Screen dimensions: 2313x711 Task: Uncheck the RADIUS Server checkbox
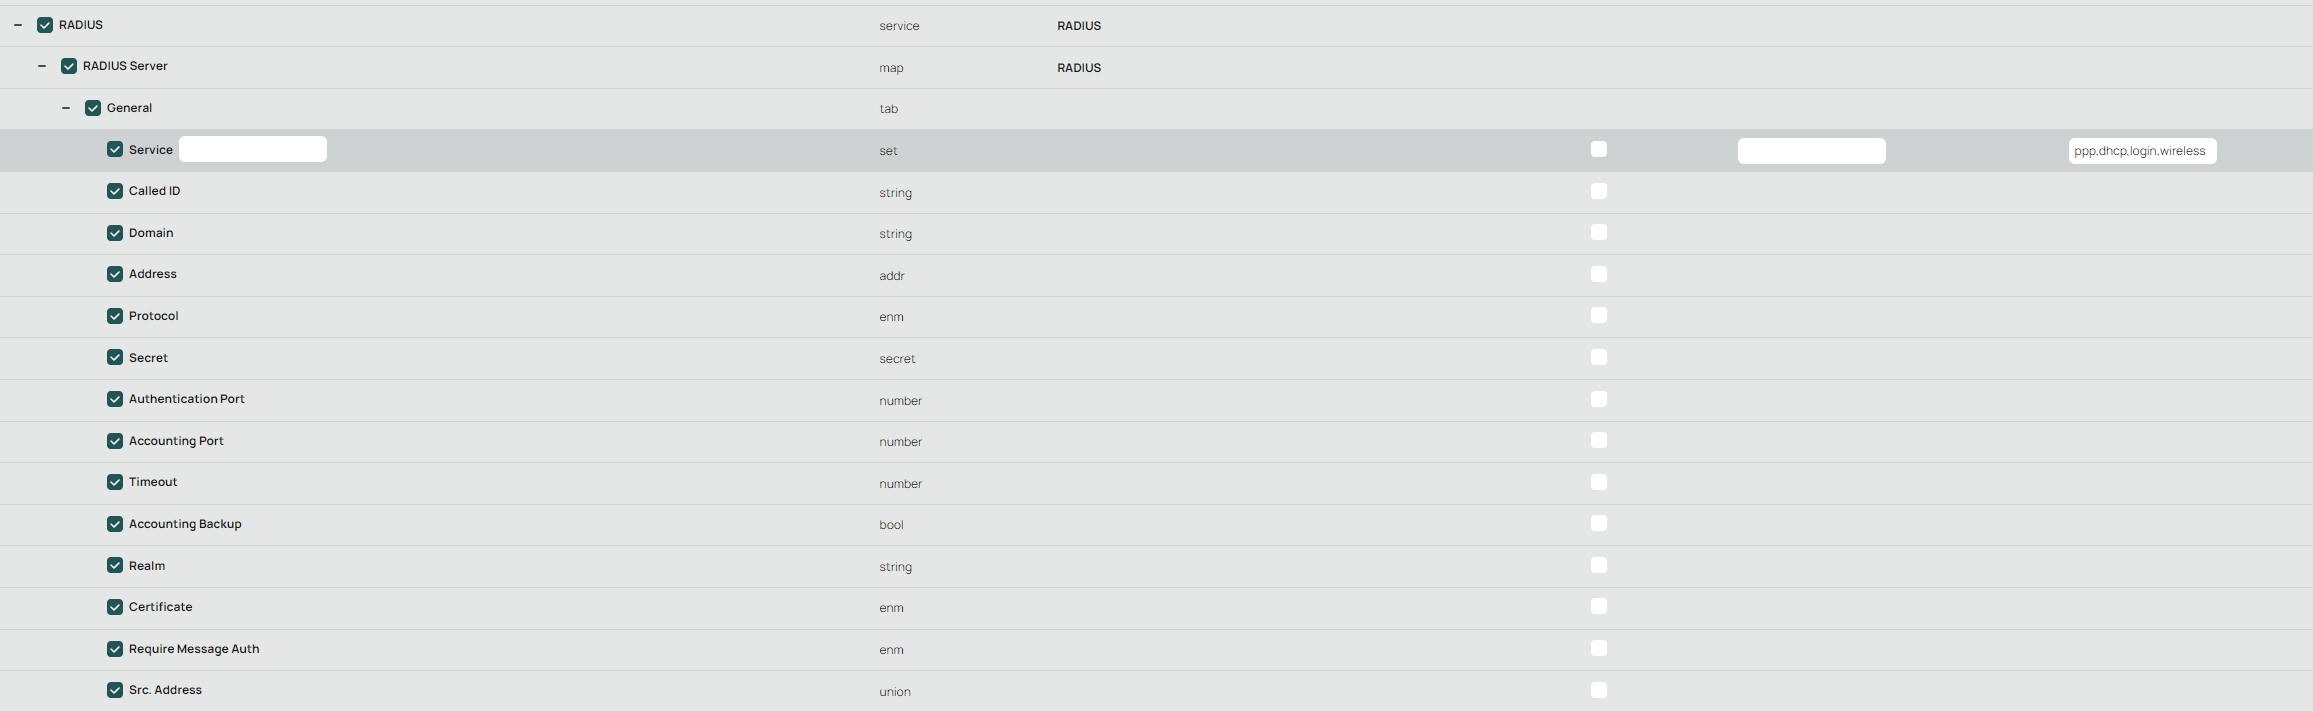click(69, 66)
